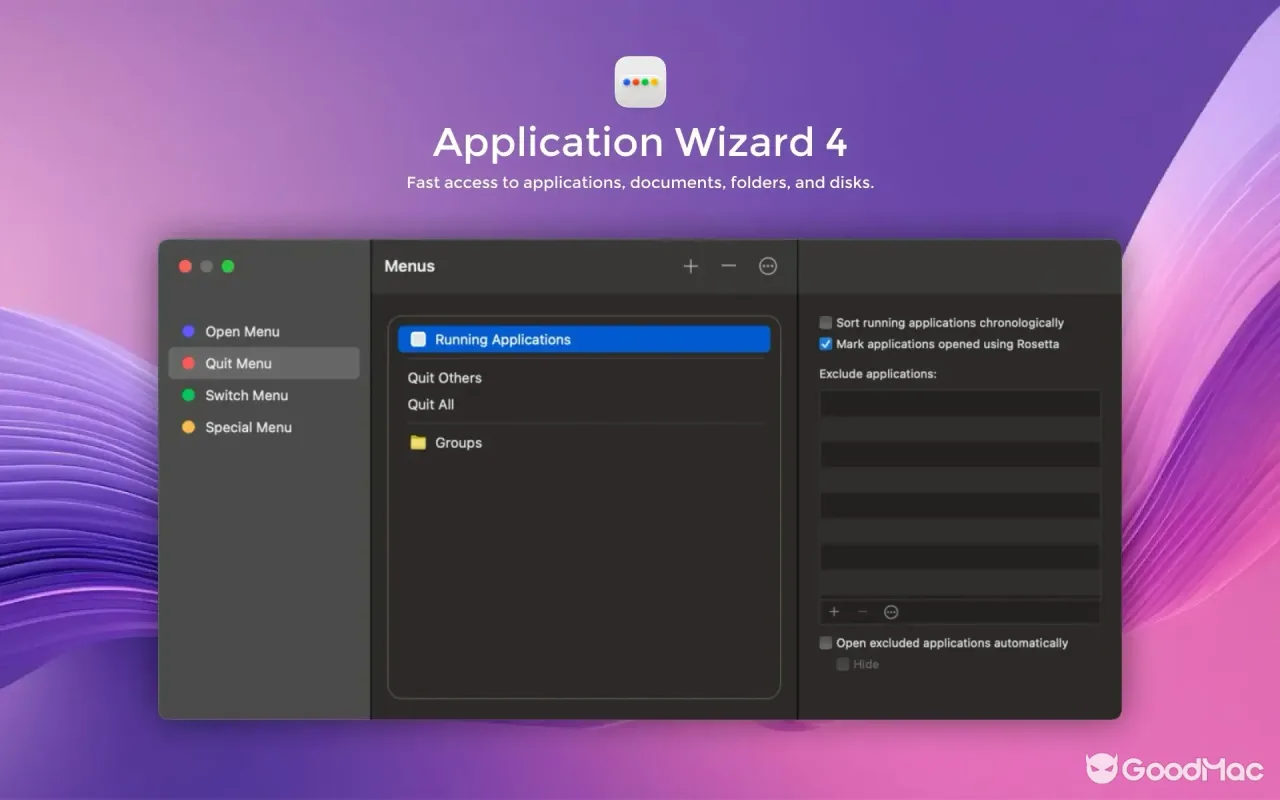This screenshot has height=800, width=1280.
Task: Enable Sort running applications chronologically
Action: pyautogui.click(x=826, y=323)
